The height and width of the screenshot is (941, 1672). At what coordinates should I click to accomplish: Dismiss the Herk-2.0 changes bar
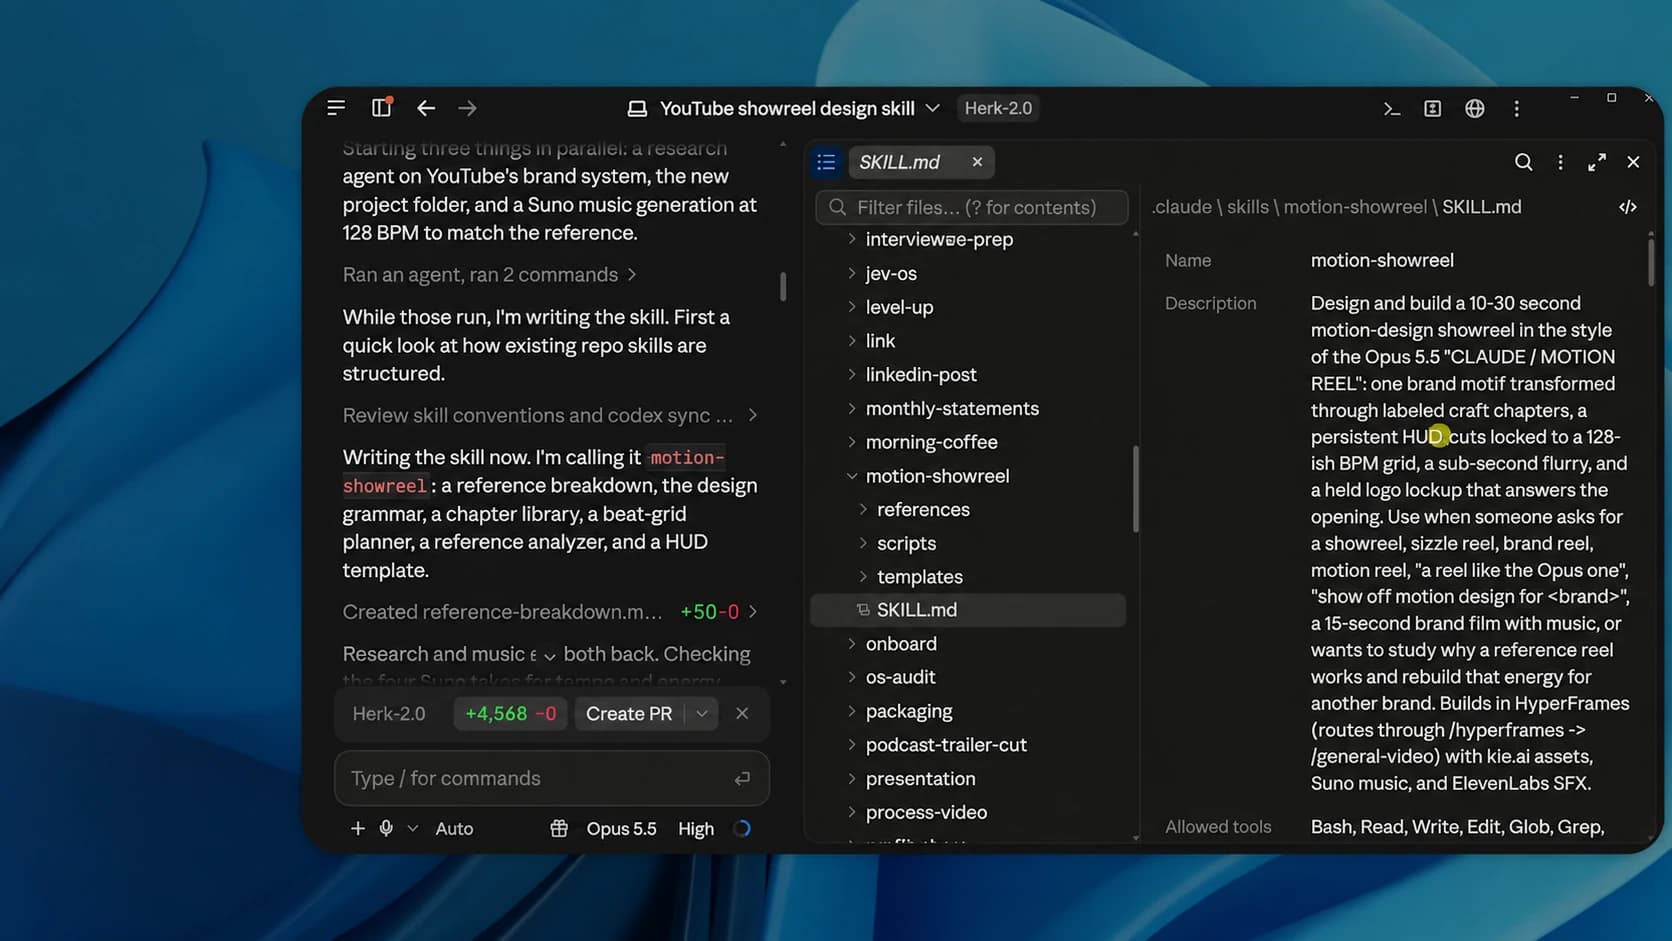click(742, 714)
